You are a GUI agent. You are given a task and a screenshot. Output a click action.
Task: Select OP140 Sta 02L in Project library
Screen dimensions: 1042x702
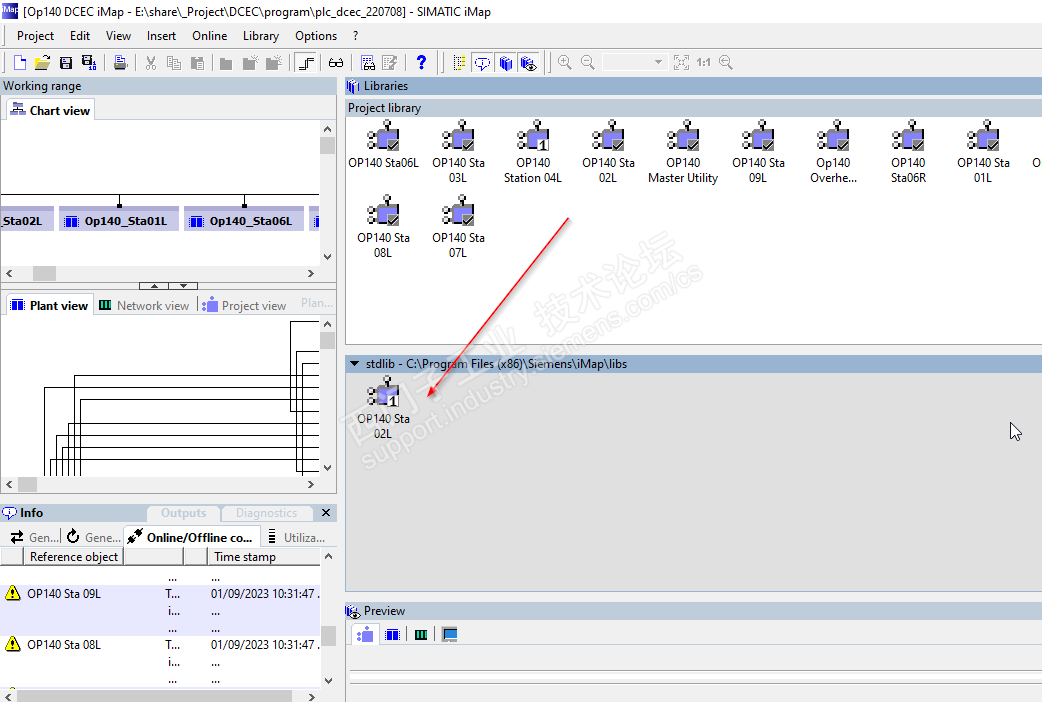608,152
